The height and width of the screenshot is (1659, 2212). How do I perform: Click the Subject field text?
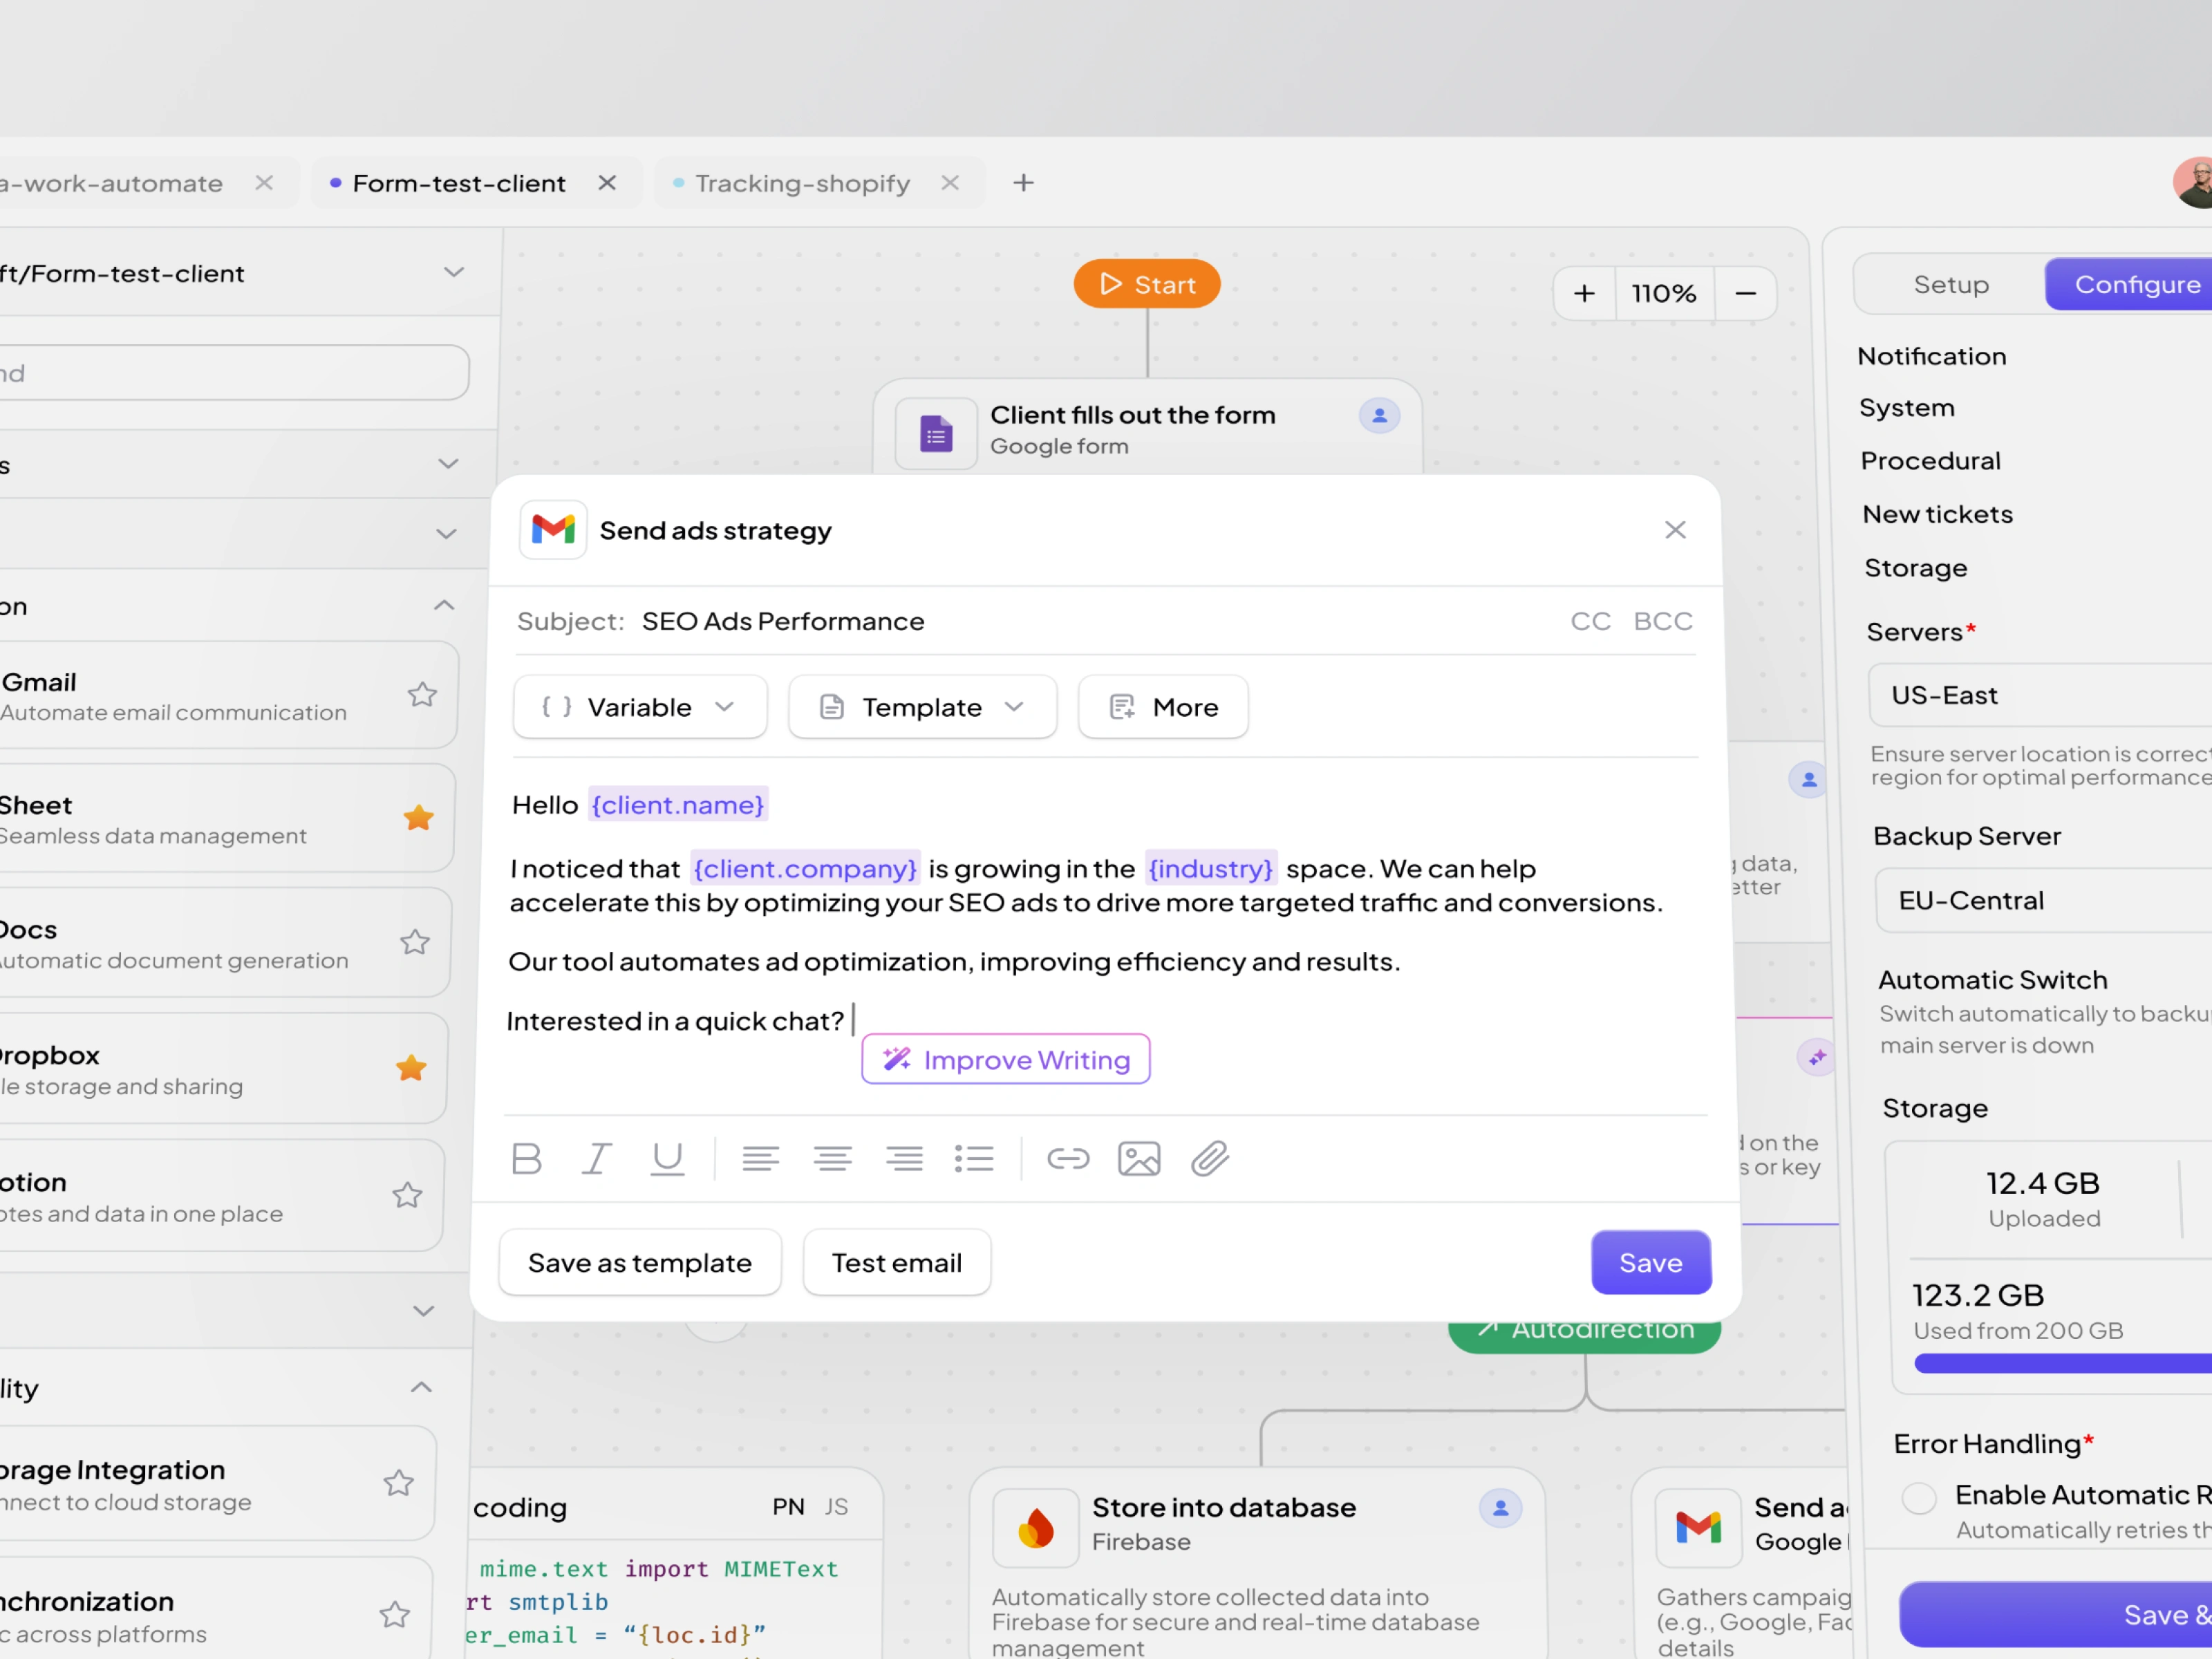click(x=783, y=621)
